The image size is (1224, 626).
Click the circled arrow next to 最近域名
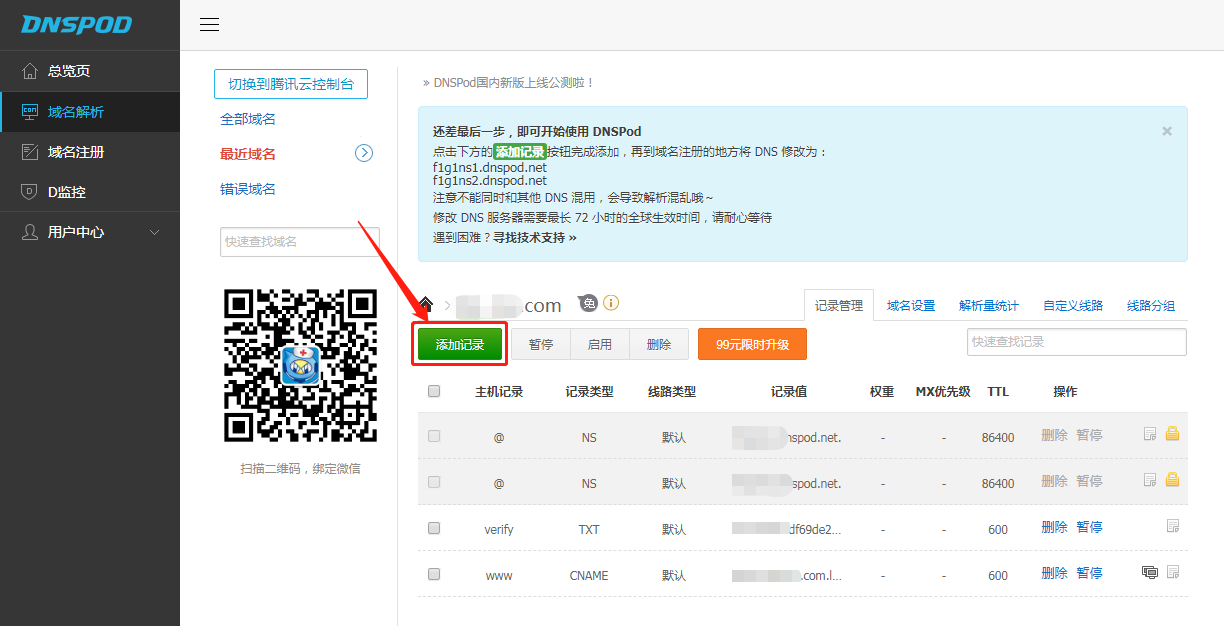coord(364,153)
